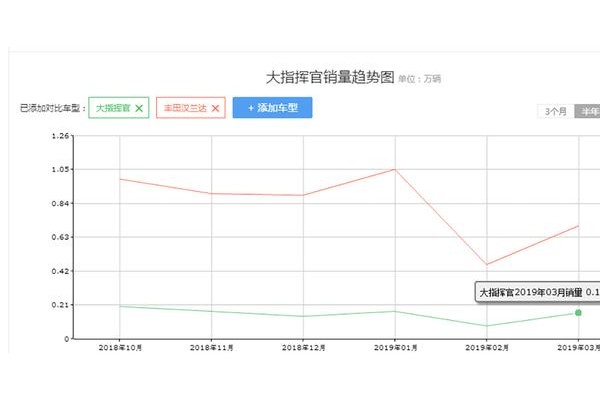Click the 大指挥官销量趋势图 chart title
Viewport: 600px width, 400px height.
tap(329, 77)
